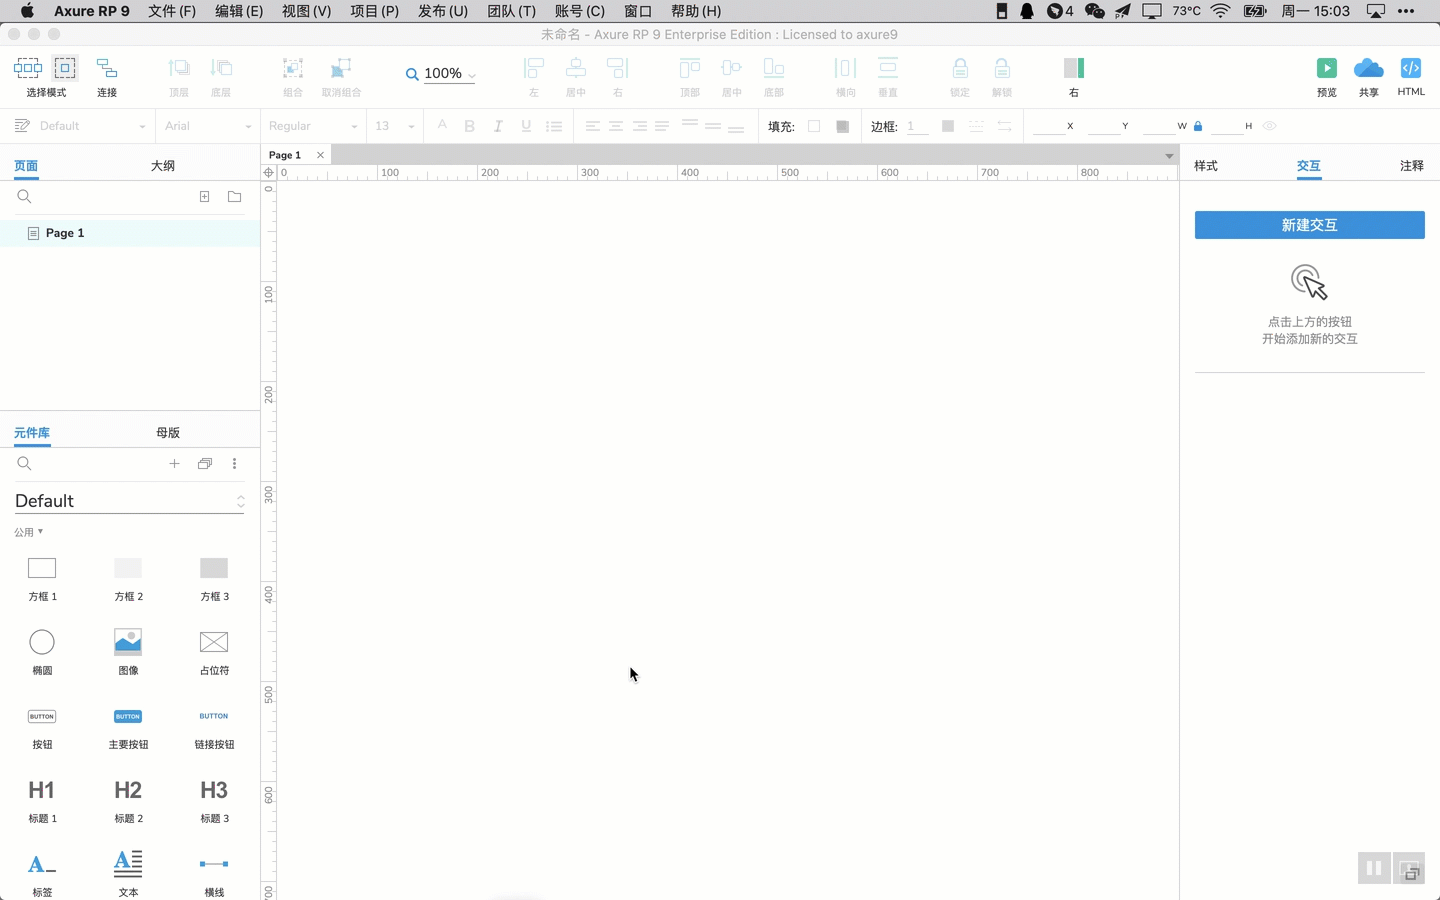Select the 椭圆 ellipse widget
This screenshot has height=900, width=1440.
42,642
